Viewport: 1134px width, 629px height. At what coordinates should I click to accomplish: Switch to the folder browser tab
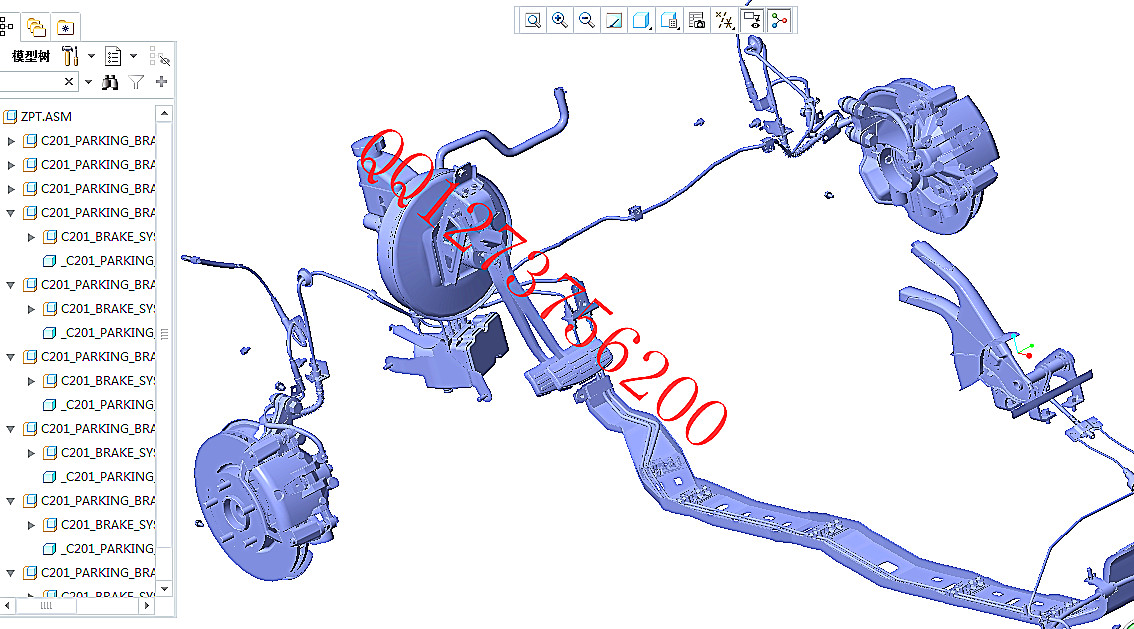(35, 26)
